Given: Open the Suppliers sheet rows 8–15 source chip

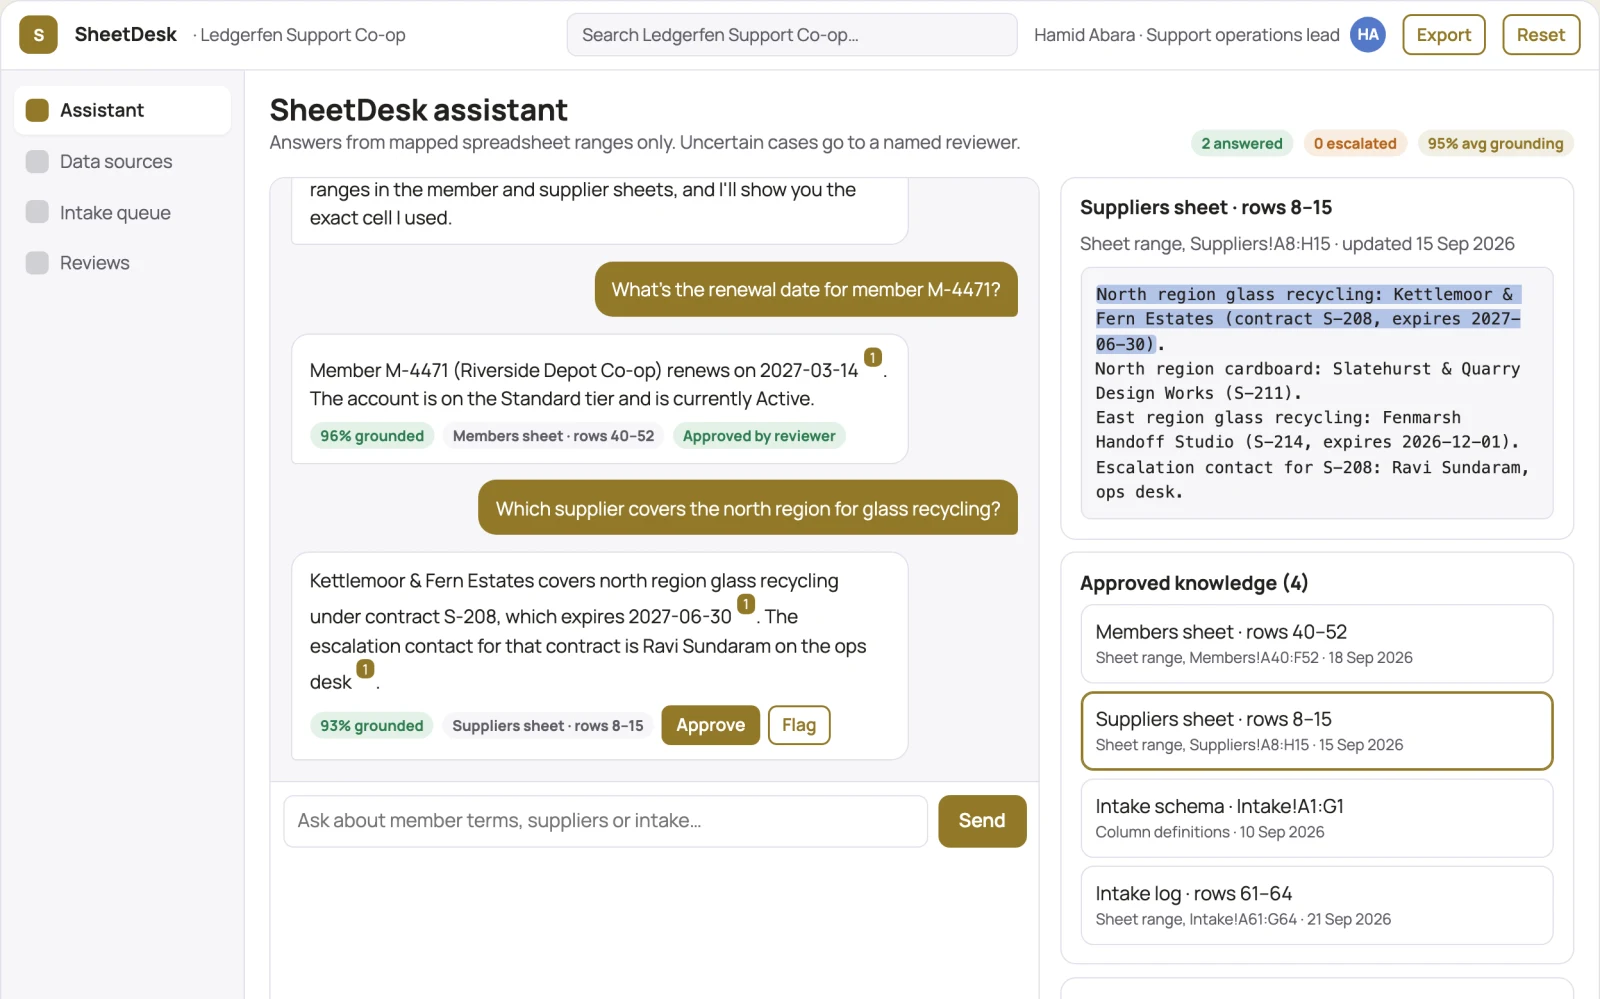Looking at the screenshot, I should (548, 726).
